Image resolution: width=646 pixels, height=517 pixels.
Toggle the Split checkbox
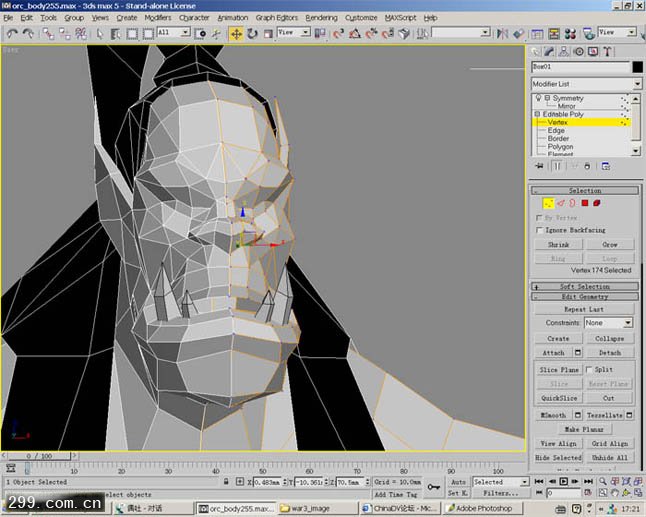(587, 369)
